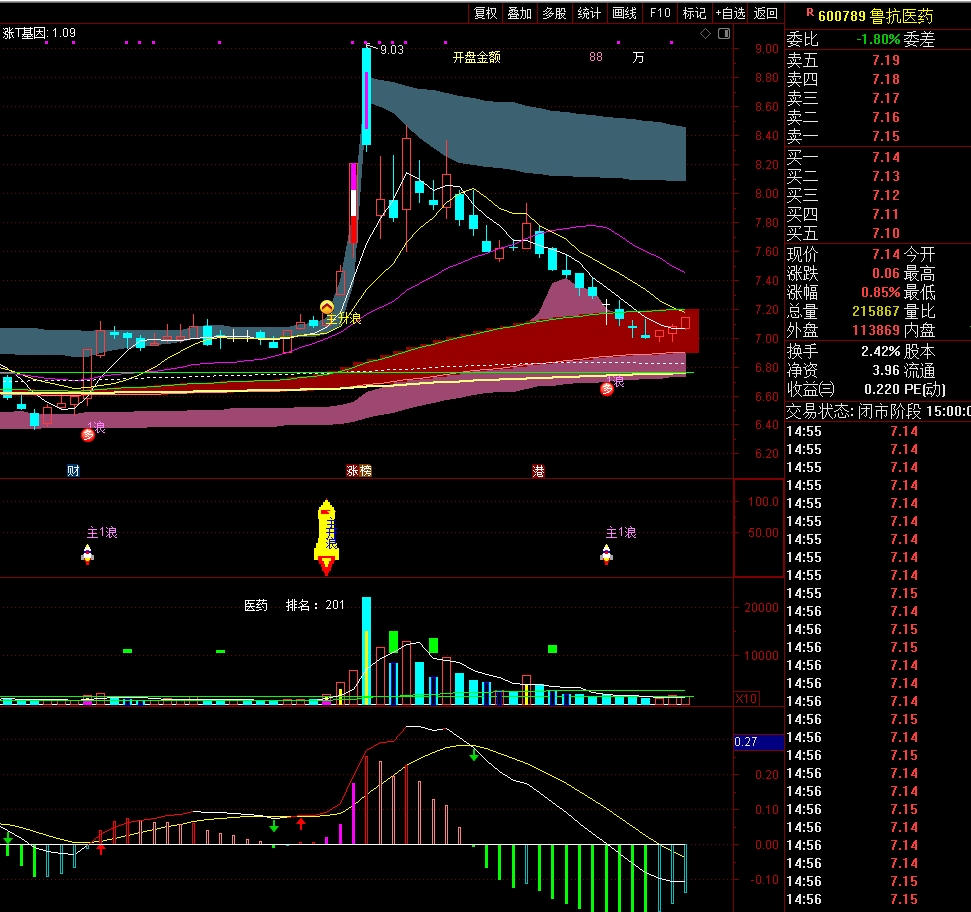
Task: Click 现价 value 7.14
Action: 886,254
